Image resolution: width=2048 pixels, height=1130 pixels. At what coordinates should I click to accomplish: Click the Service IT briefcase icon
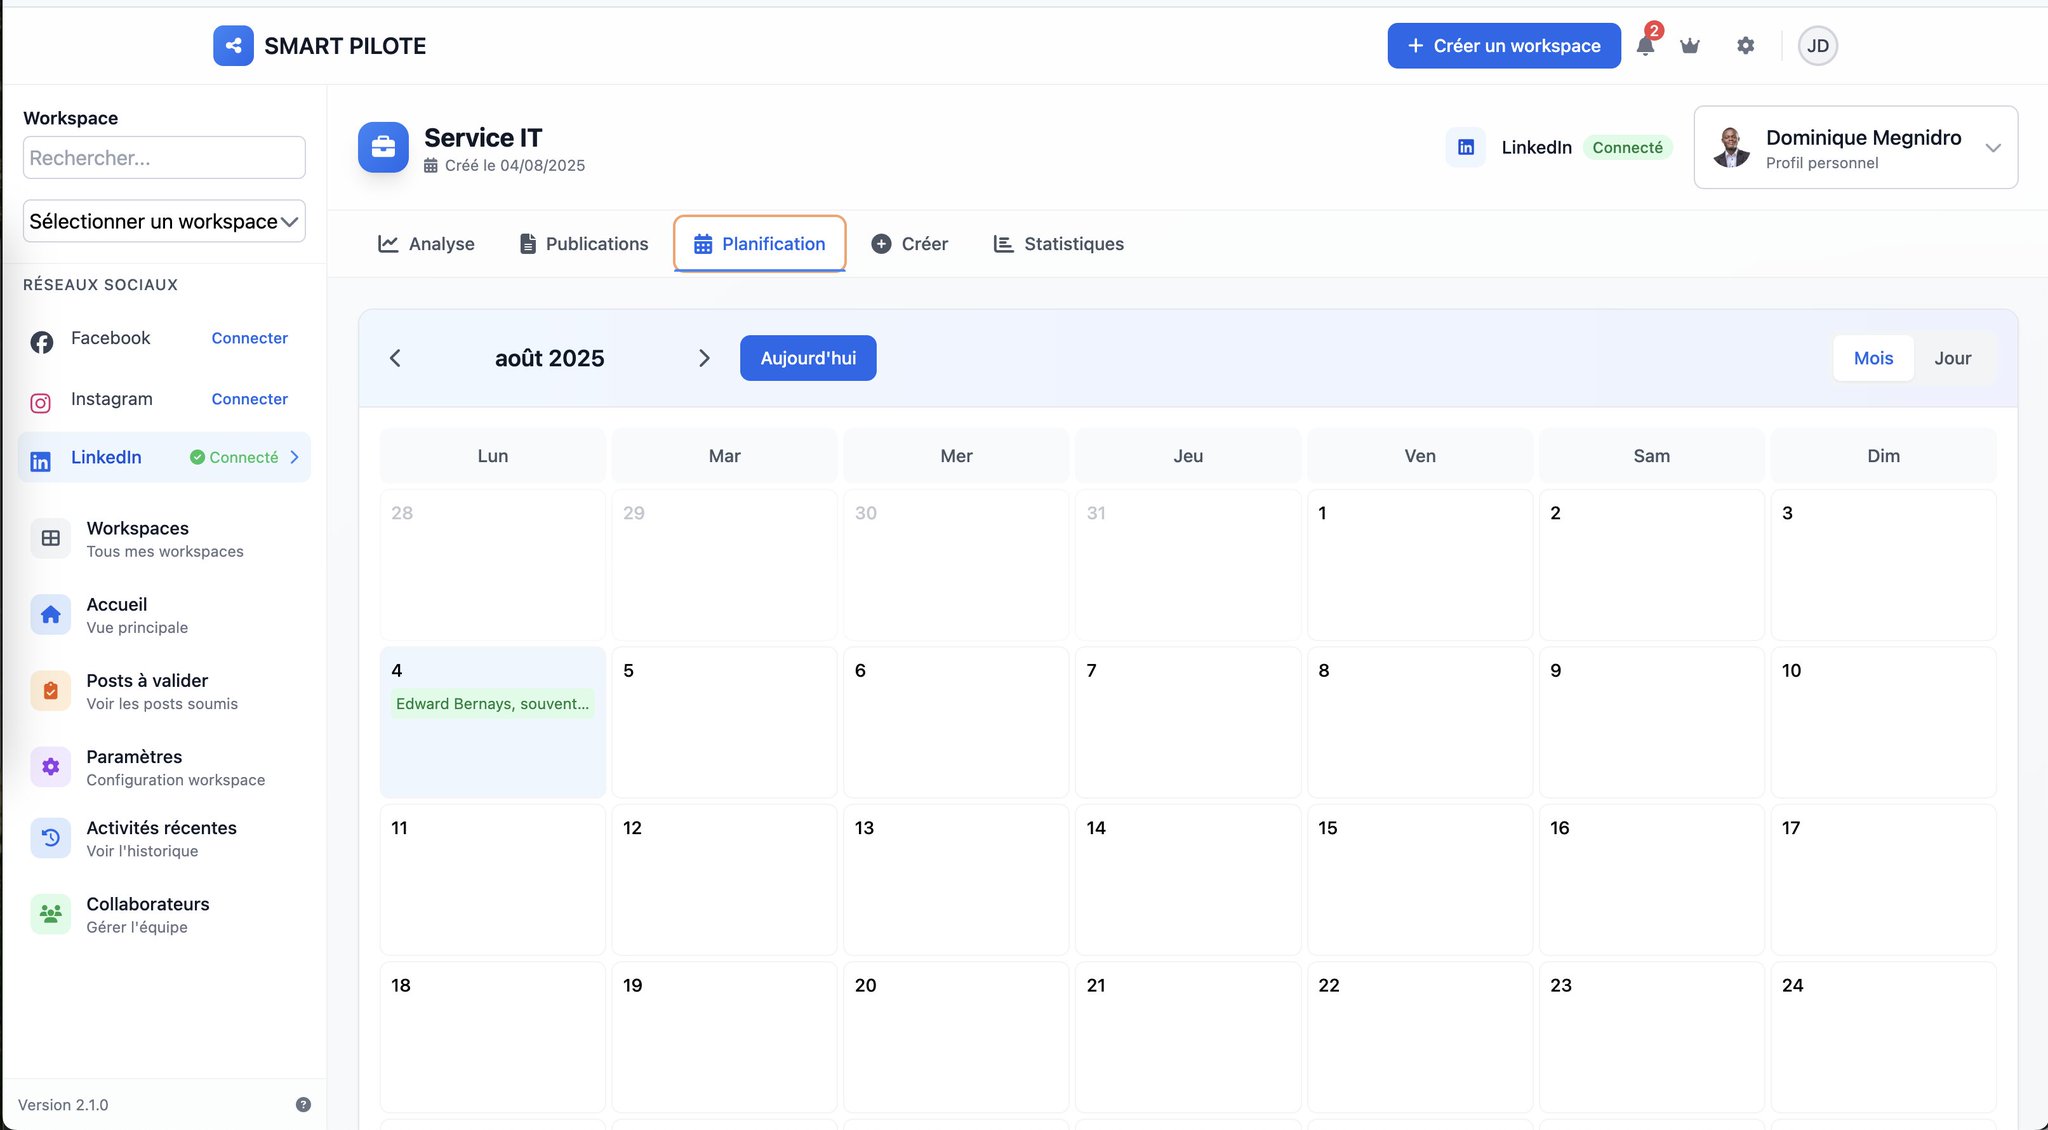pos(383,148)
